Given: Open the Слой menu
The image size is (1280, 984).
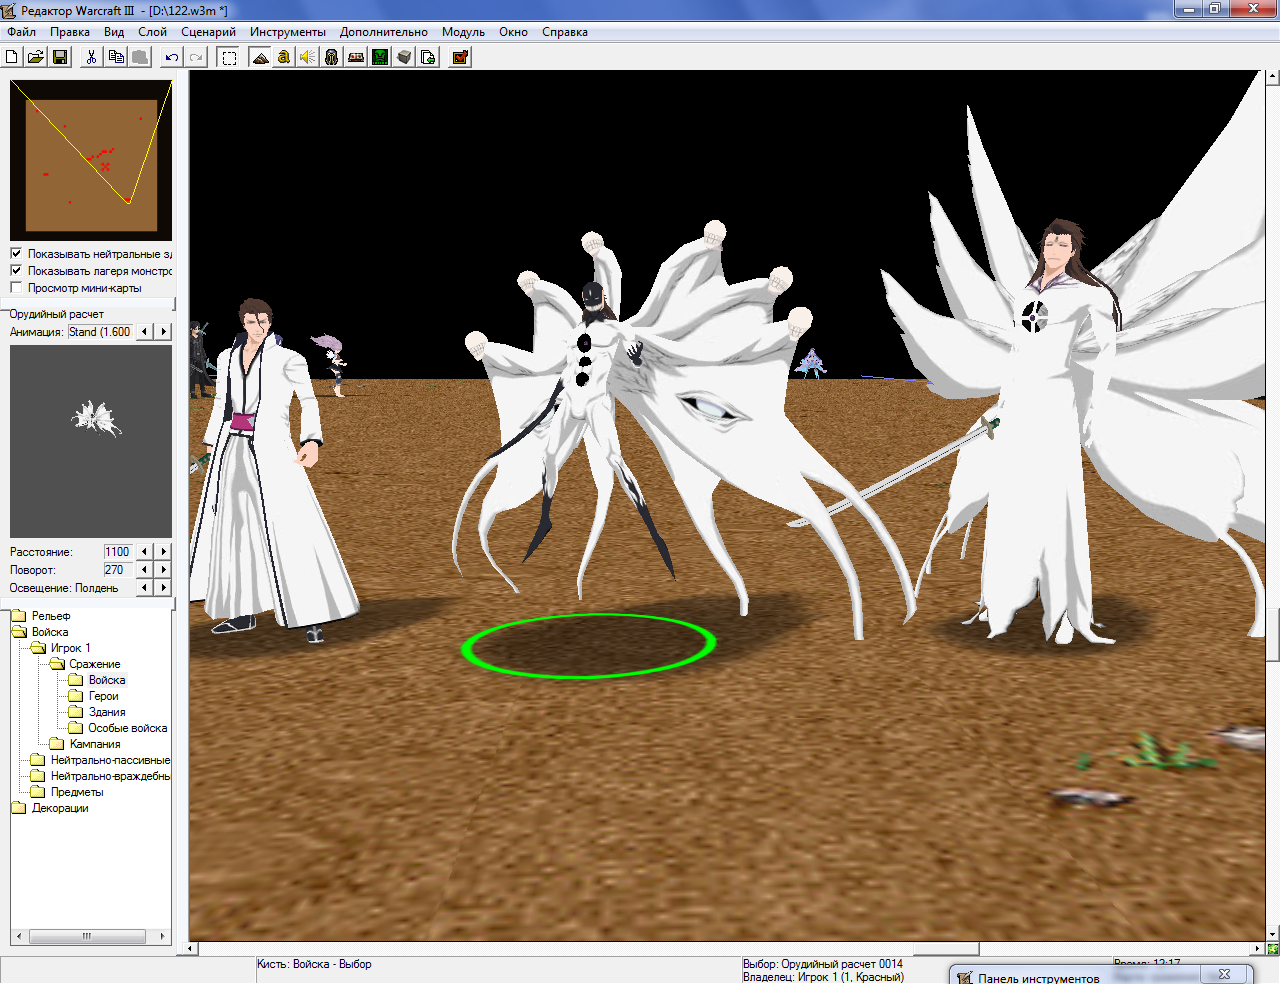Looking at the screenshot, I should tap(152, 32).
